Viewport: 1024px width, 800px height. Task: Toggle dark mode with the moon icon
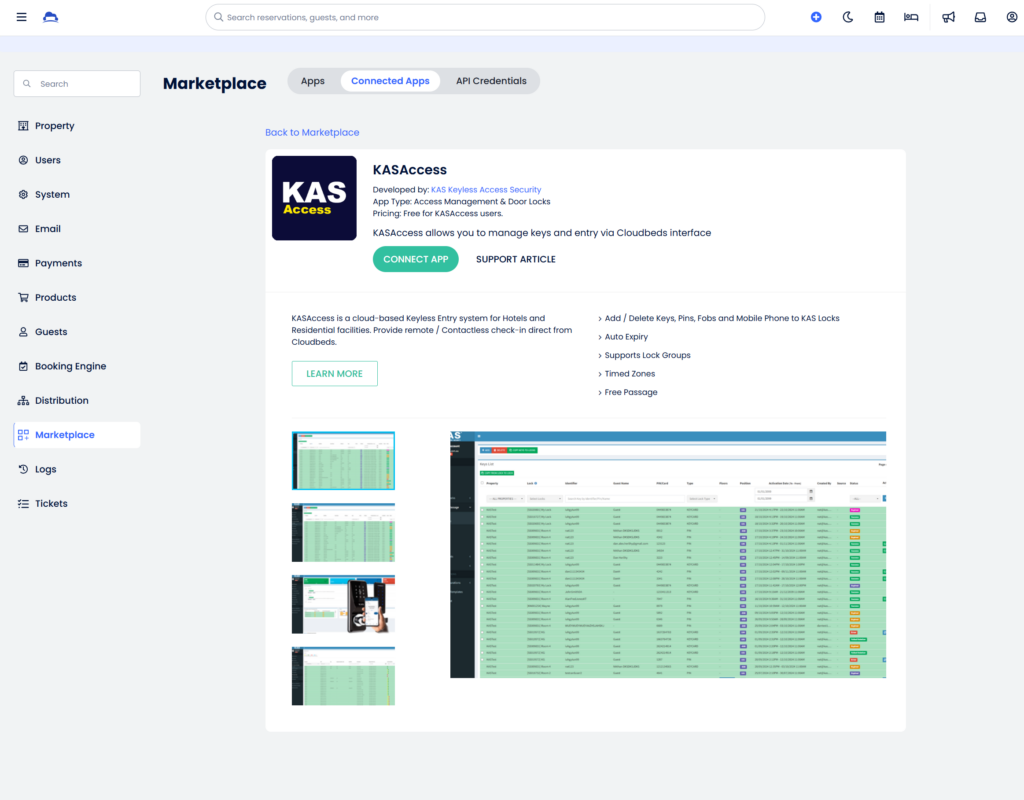(x=848, y=17)
